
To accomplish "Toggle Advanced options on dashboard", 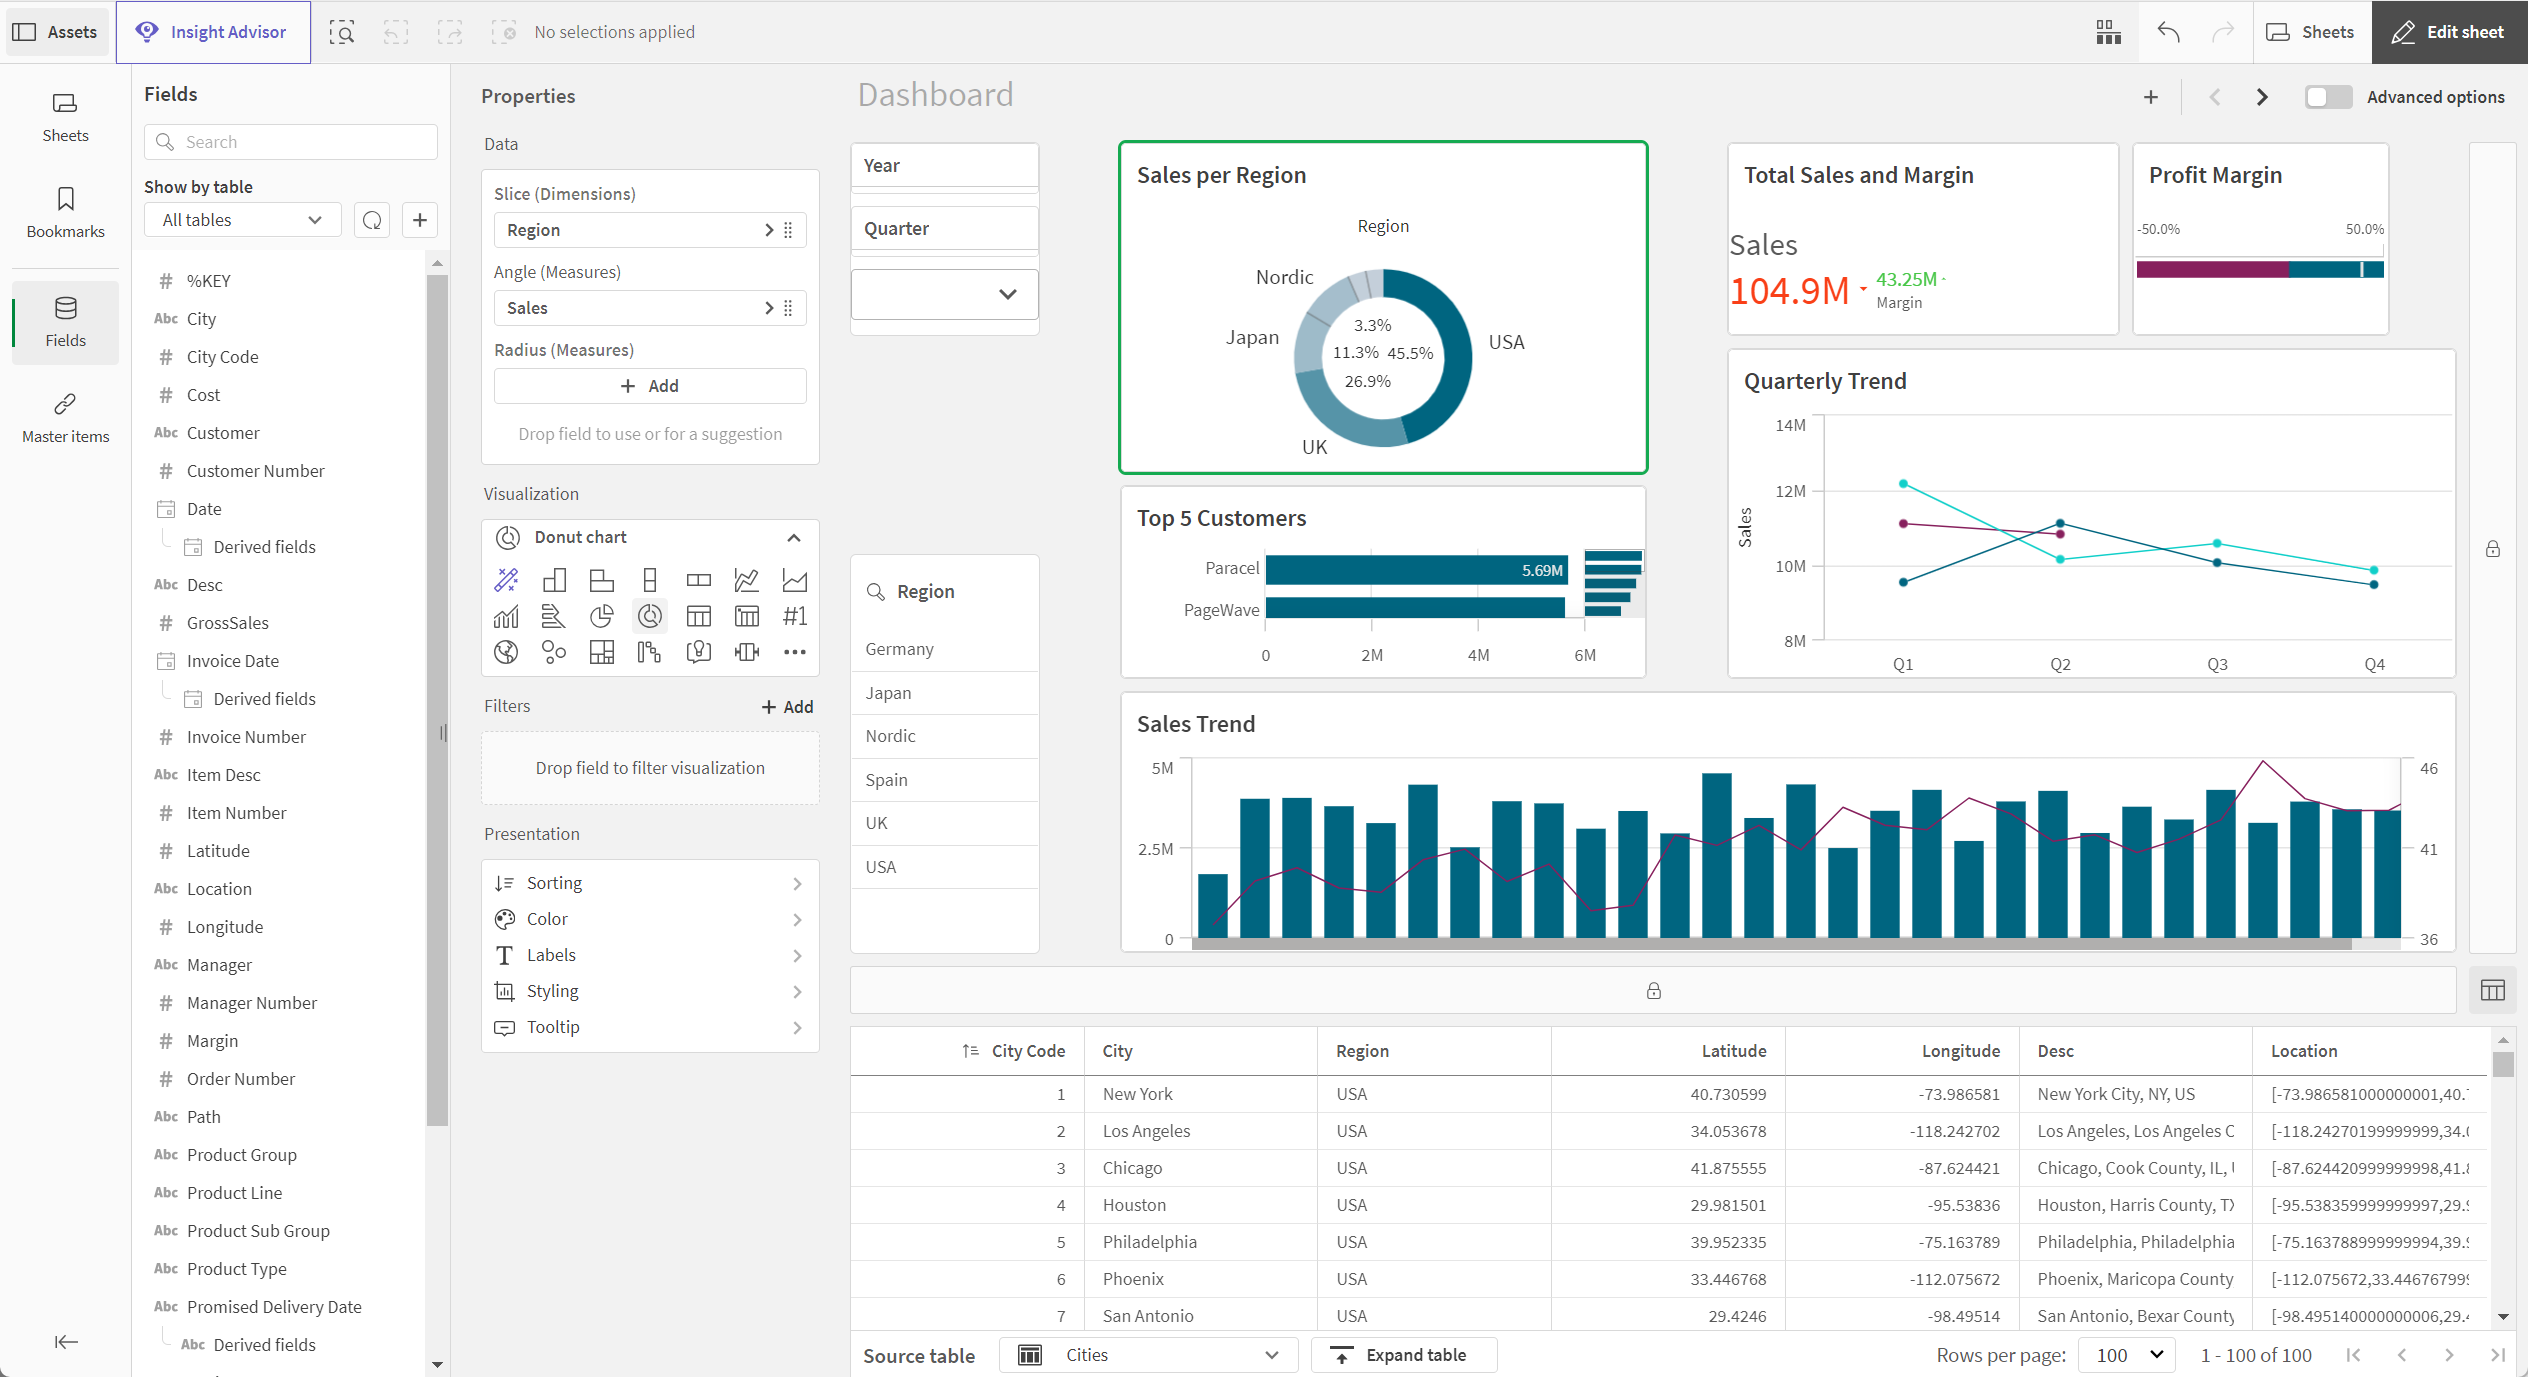I will [2328, 97].
